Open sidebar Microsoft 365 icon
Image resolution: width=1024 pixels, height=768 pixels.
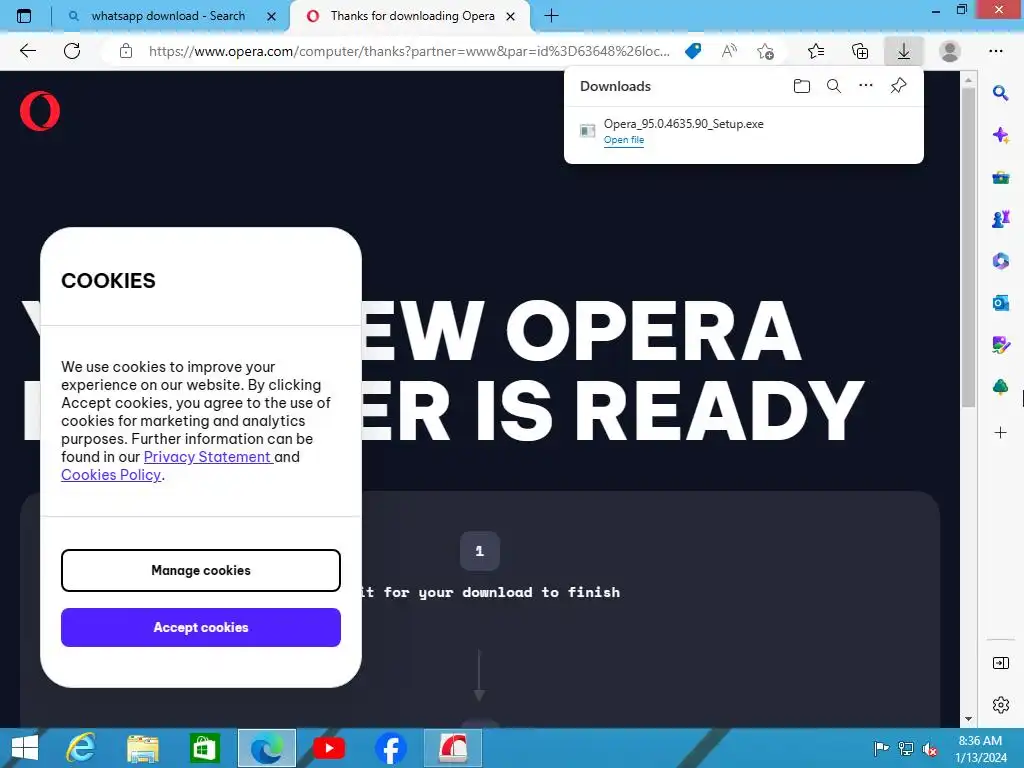click(1000, 261)
